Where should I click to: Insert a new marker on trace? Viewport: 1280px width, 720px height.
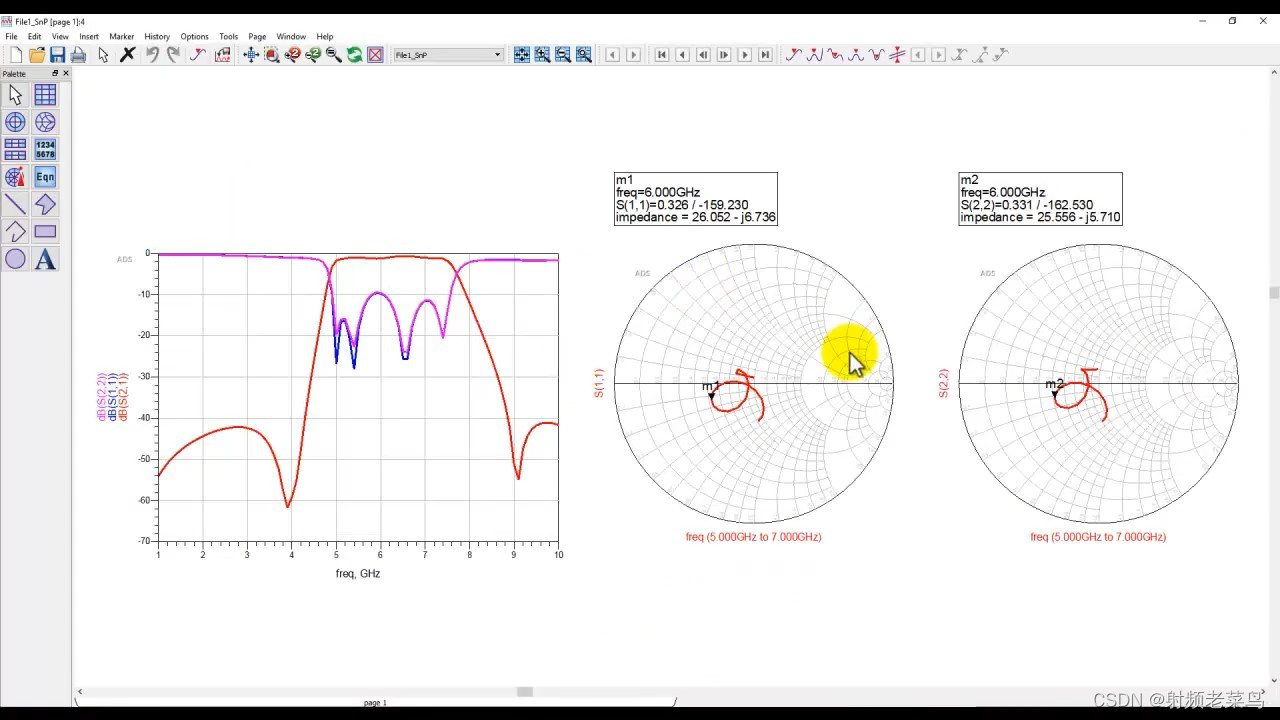click(x=793, y=55)
